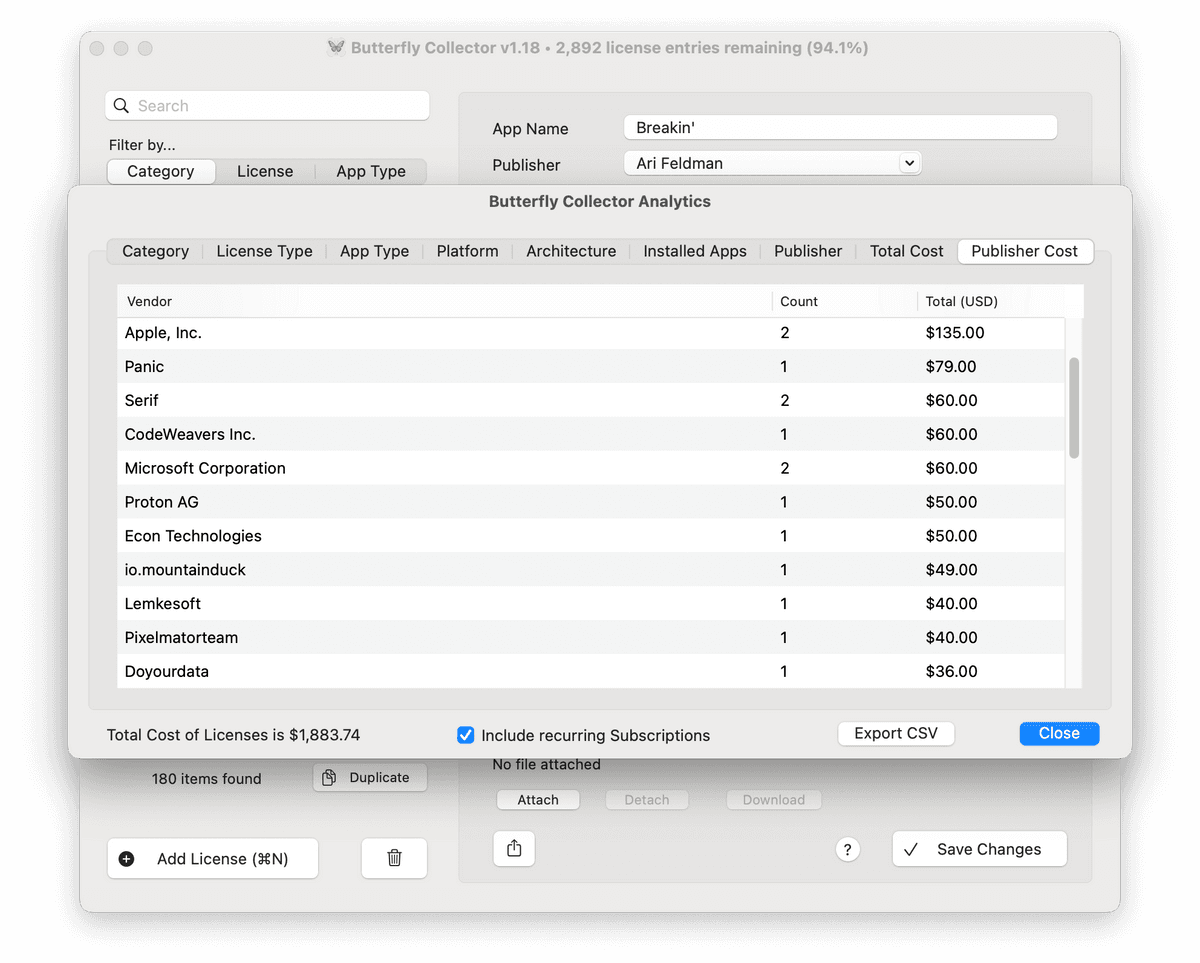Open help with question mark icon
This screenshot has height=963, width=1200.
847,850
